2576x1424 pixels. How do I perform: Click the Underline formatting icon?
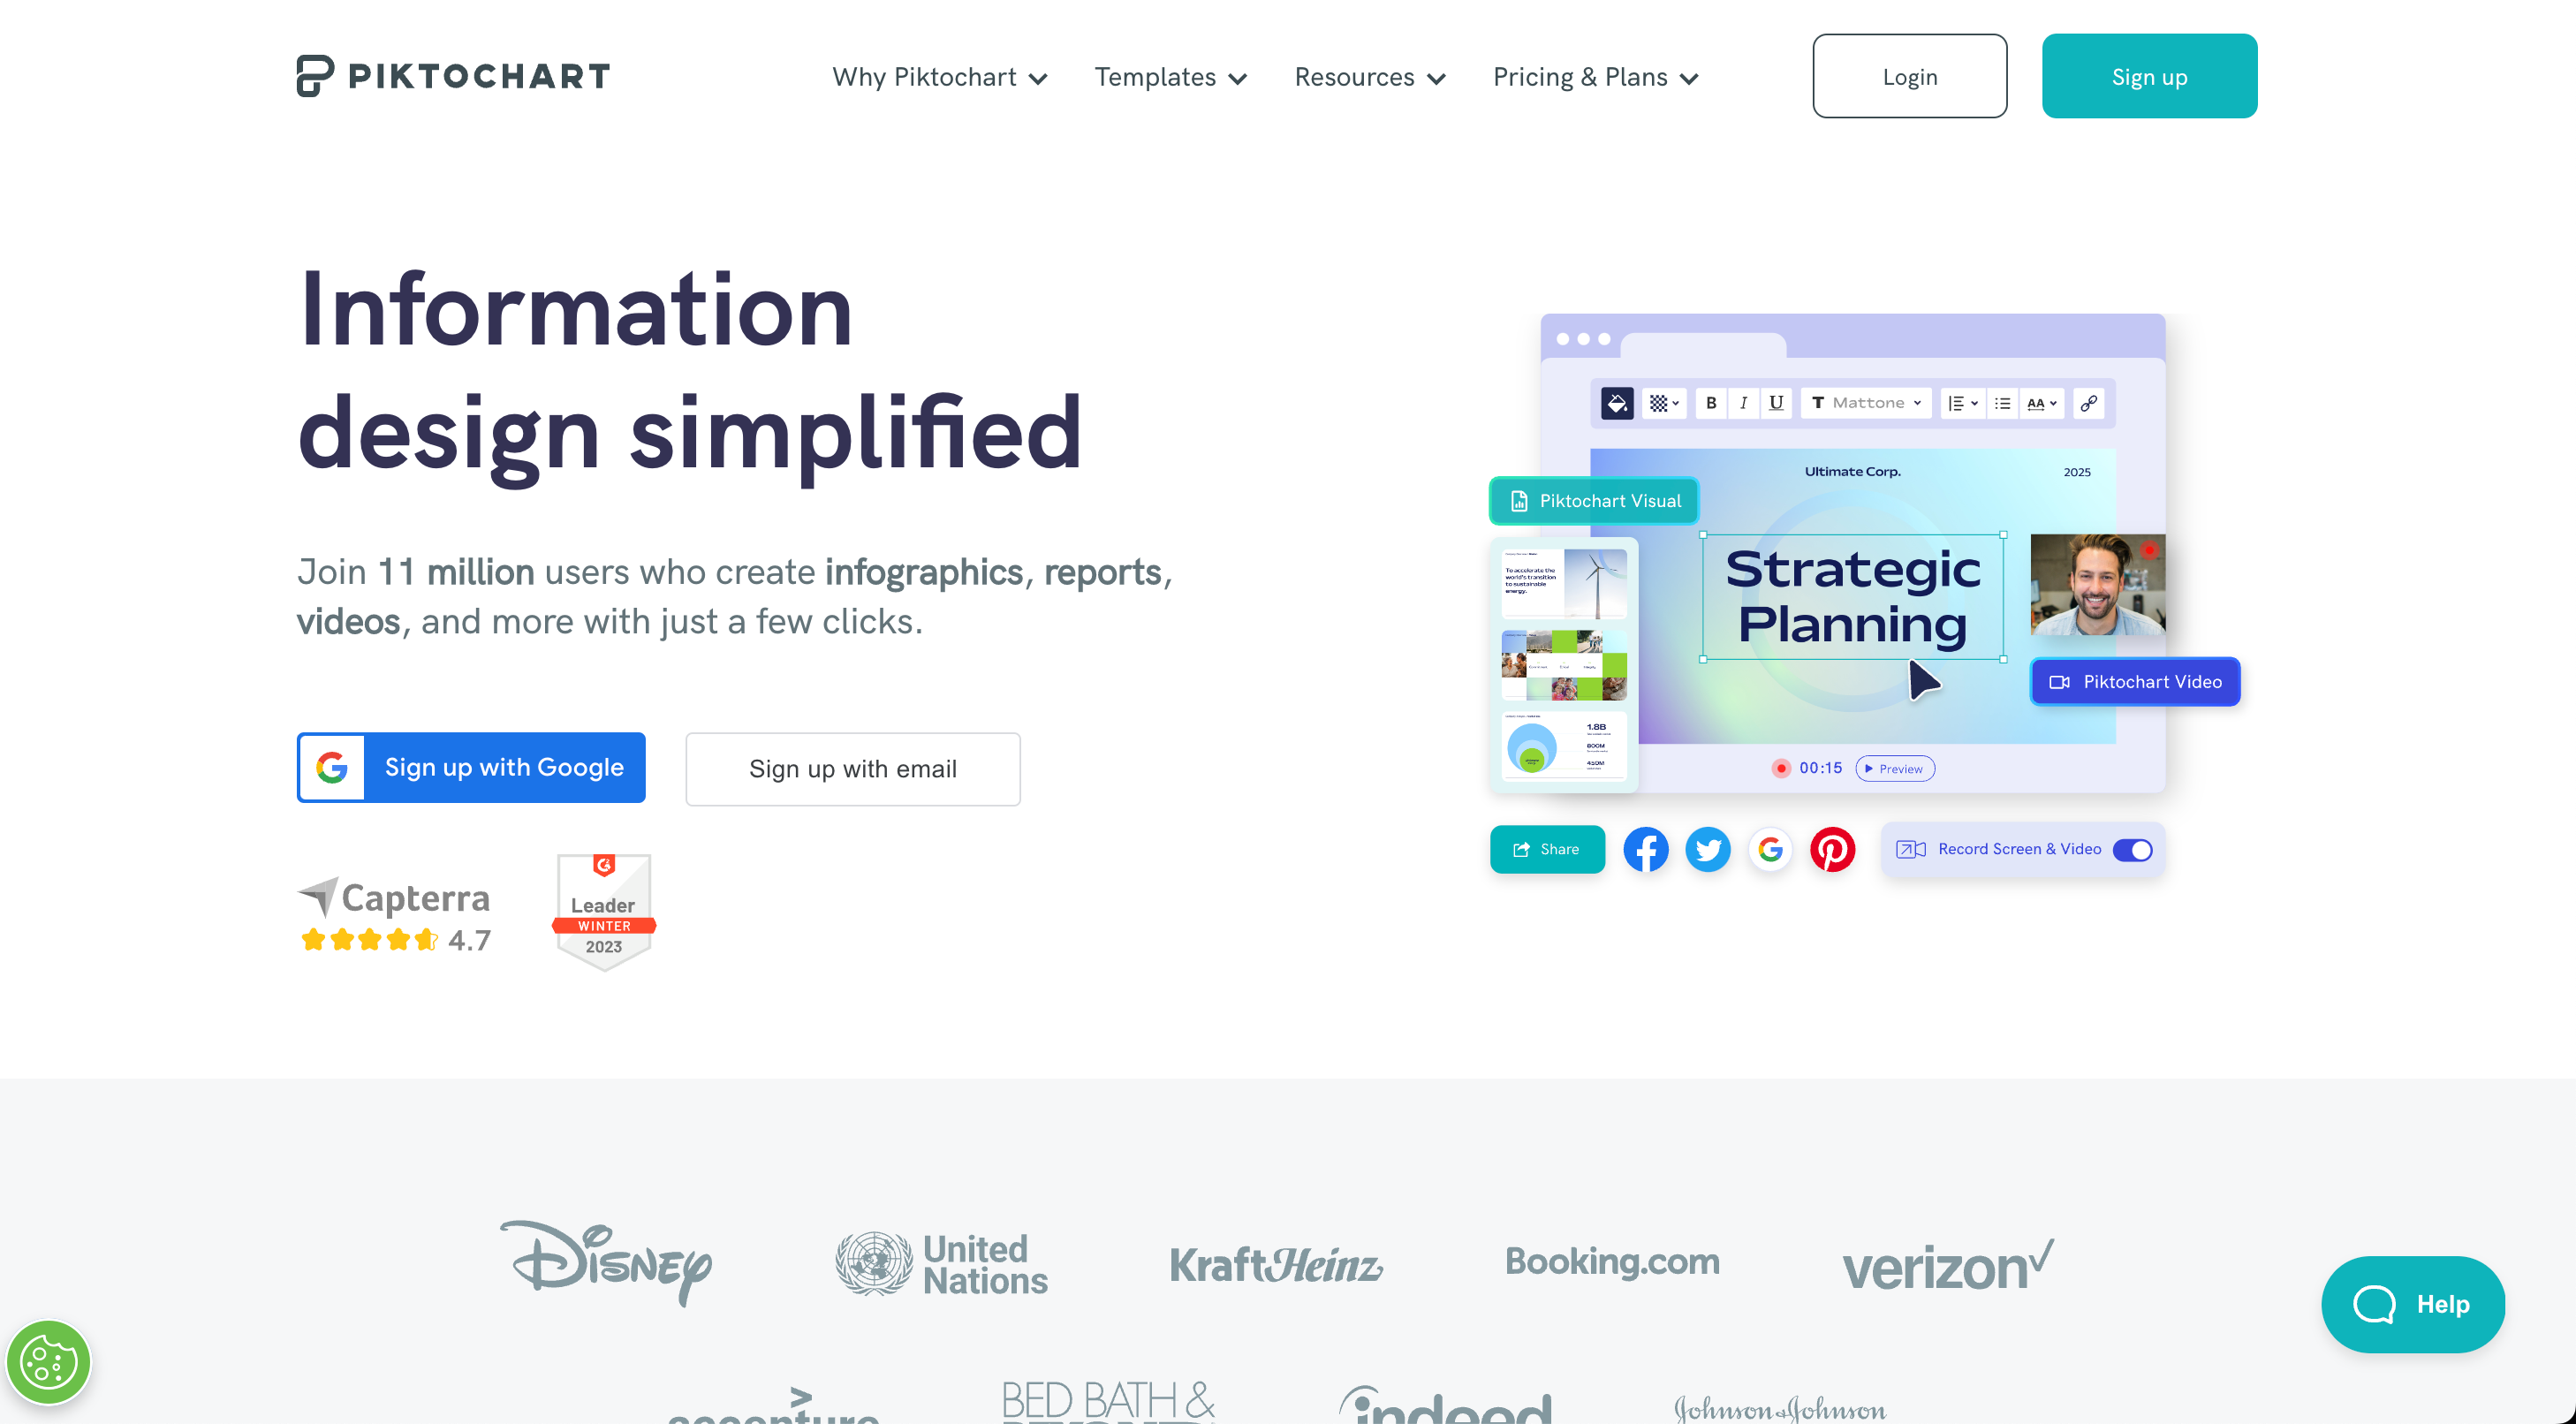[x=1777, y=405]
